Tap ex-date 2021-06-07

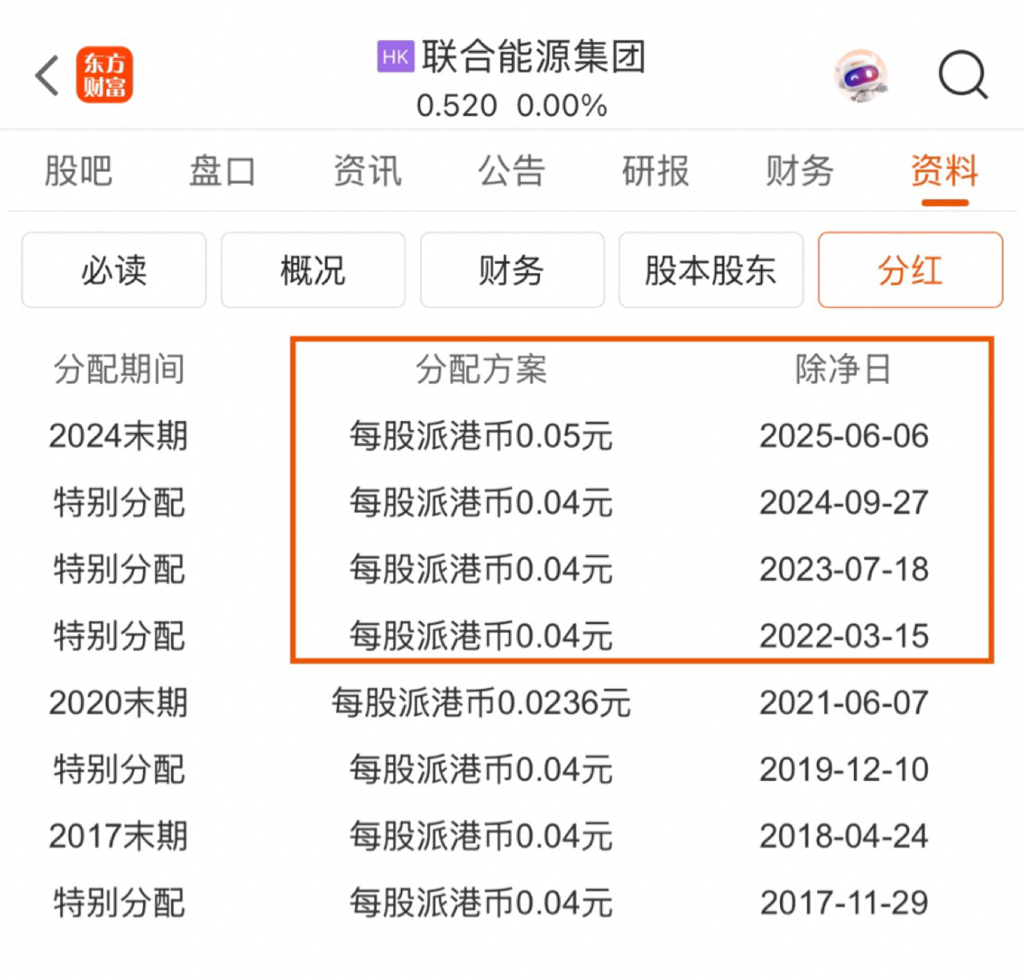tap(844, 703)
